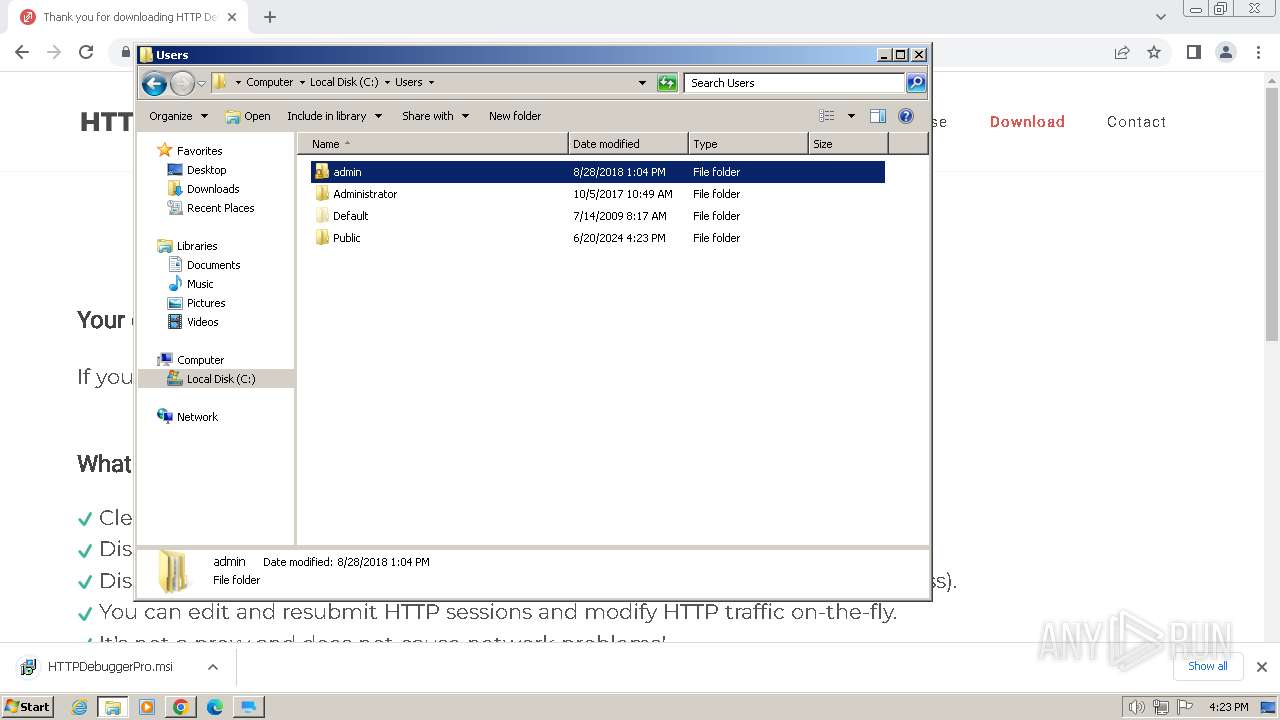Click the Local Disk (C:) breadcrumb
Screen dimensions: 1280x720
pos(344,83)
